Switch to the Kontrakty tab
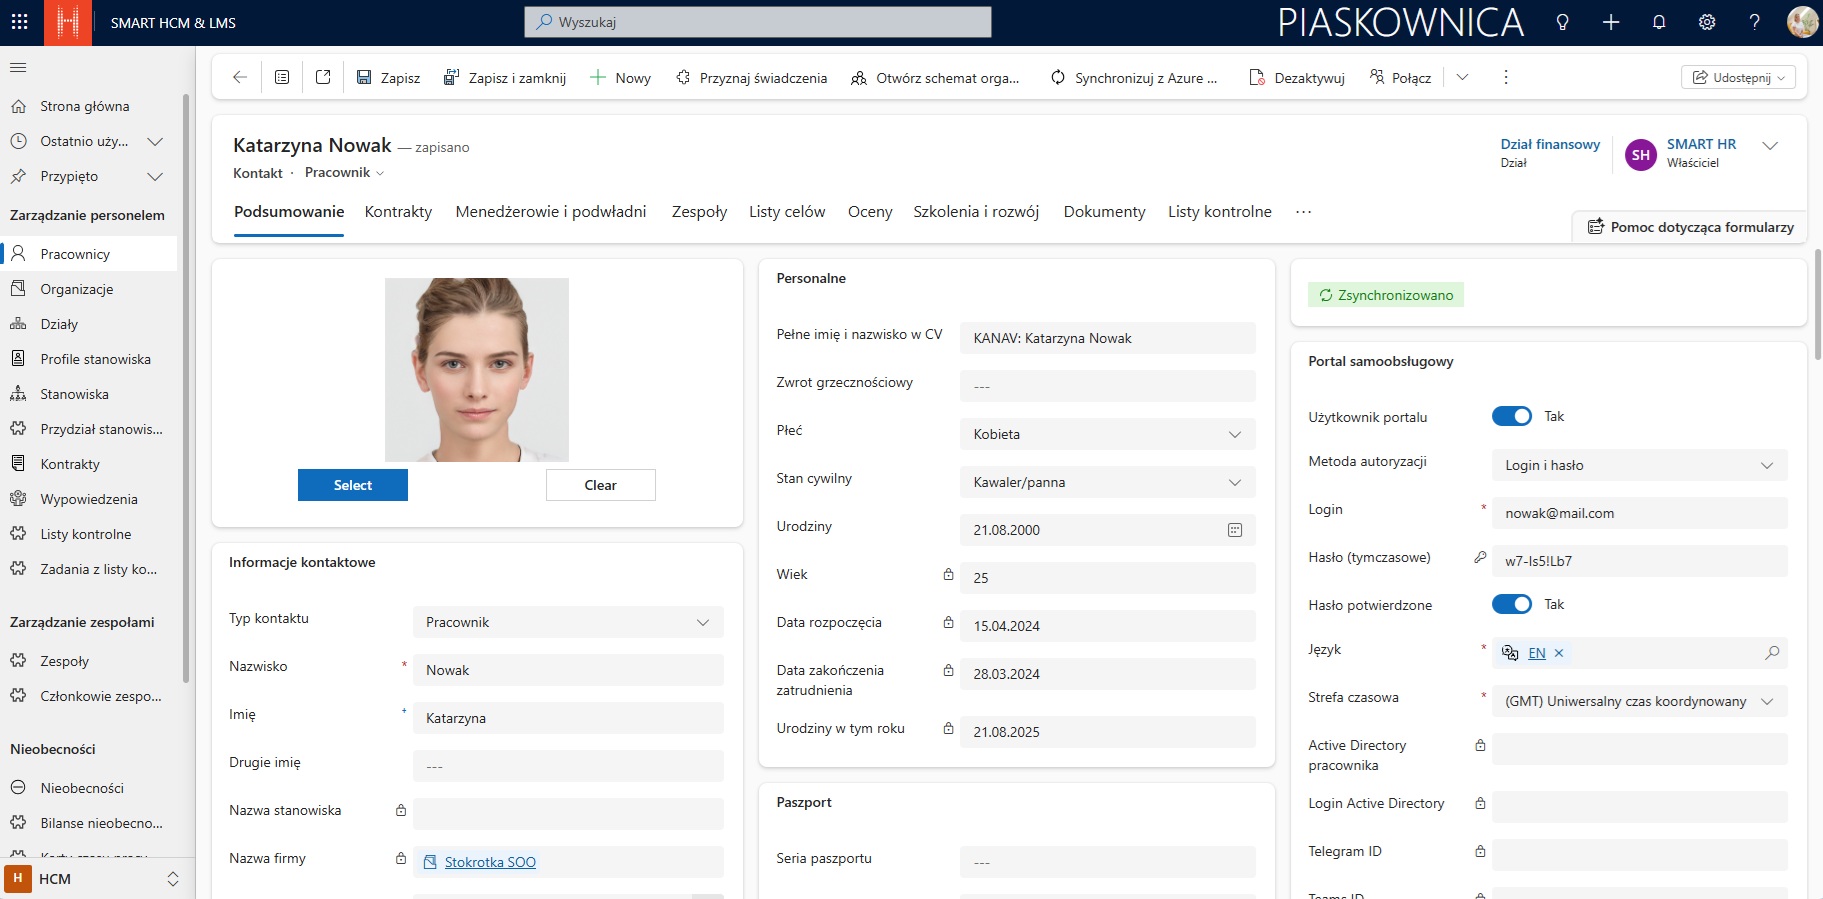The width and height of the screenshot is (1823, 899). pyautogui.click(x=398, y=212)
